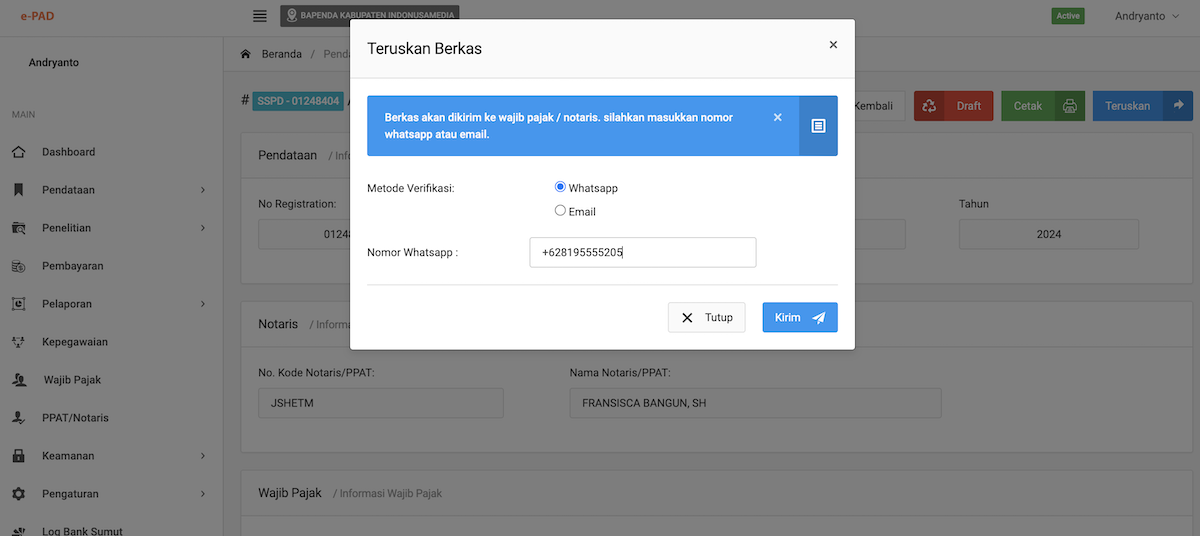Select Whatsapp verification method
Viewport: 1200px width, 536px height.
point(560,187)
